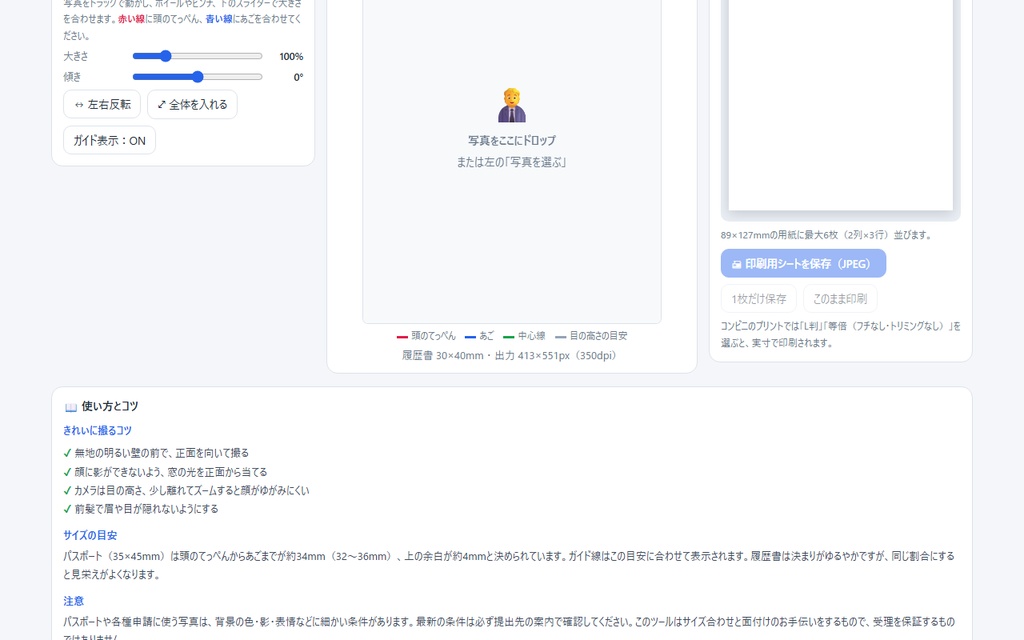Click the 全体を入れる fit button
Screen dimensions: 1024x640
[x=192, y=104]
